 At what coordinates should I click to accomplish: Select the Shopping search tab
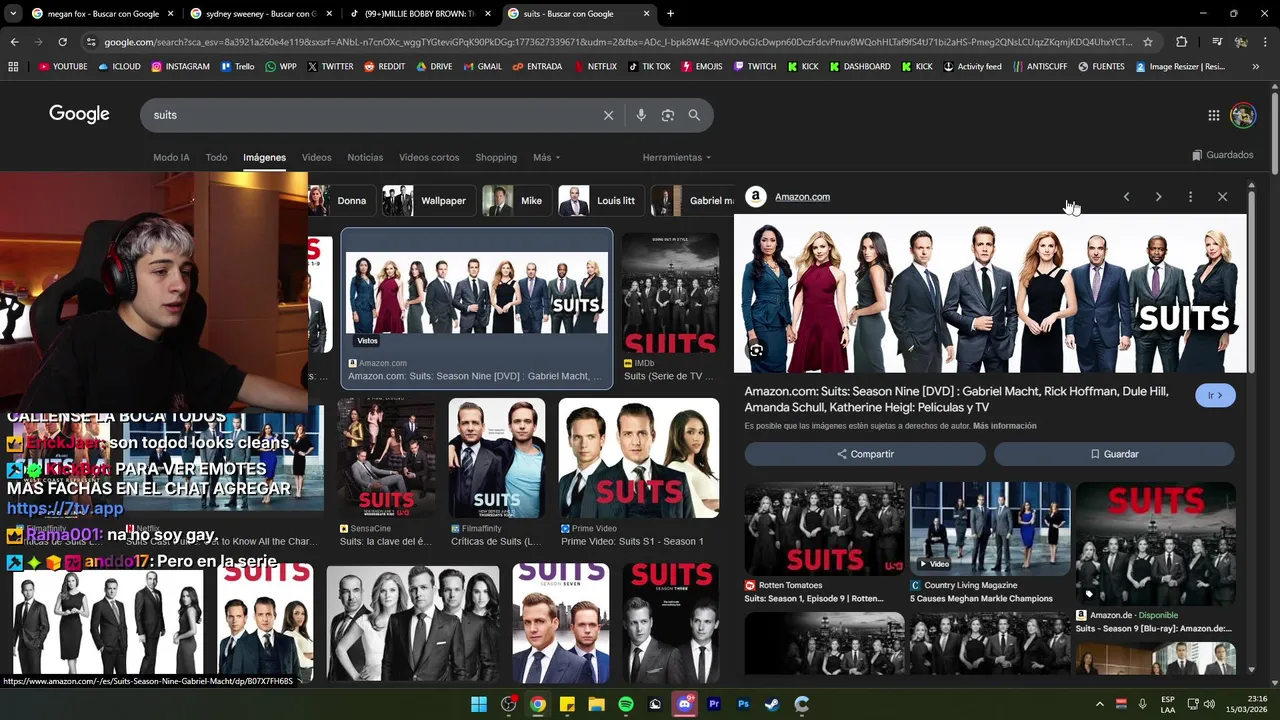pos(496,157)
